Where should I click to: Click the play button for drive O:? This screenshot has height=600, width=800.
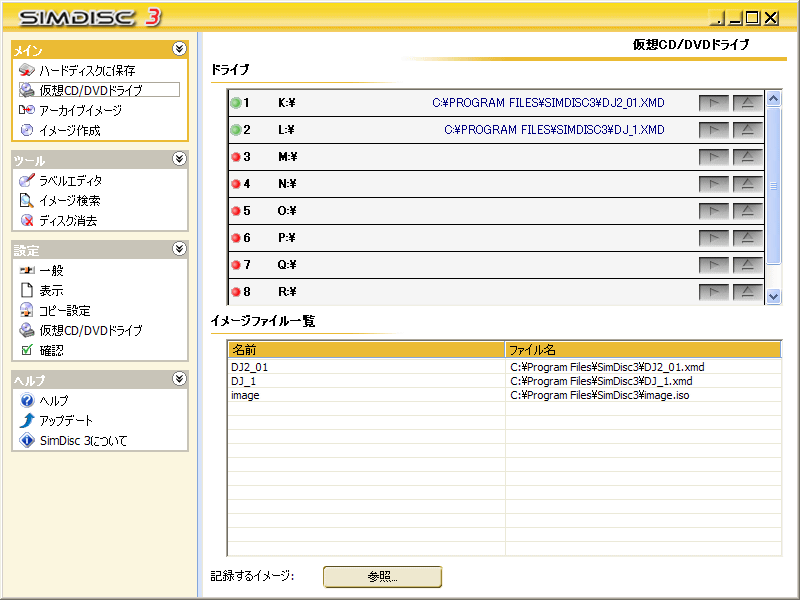(x=713, y=211)
